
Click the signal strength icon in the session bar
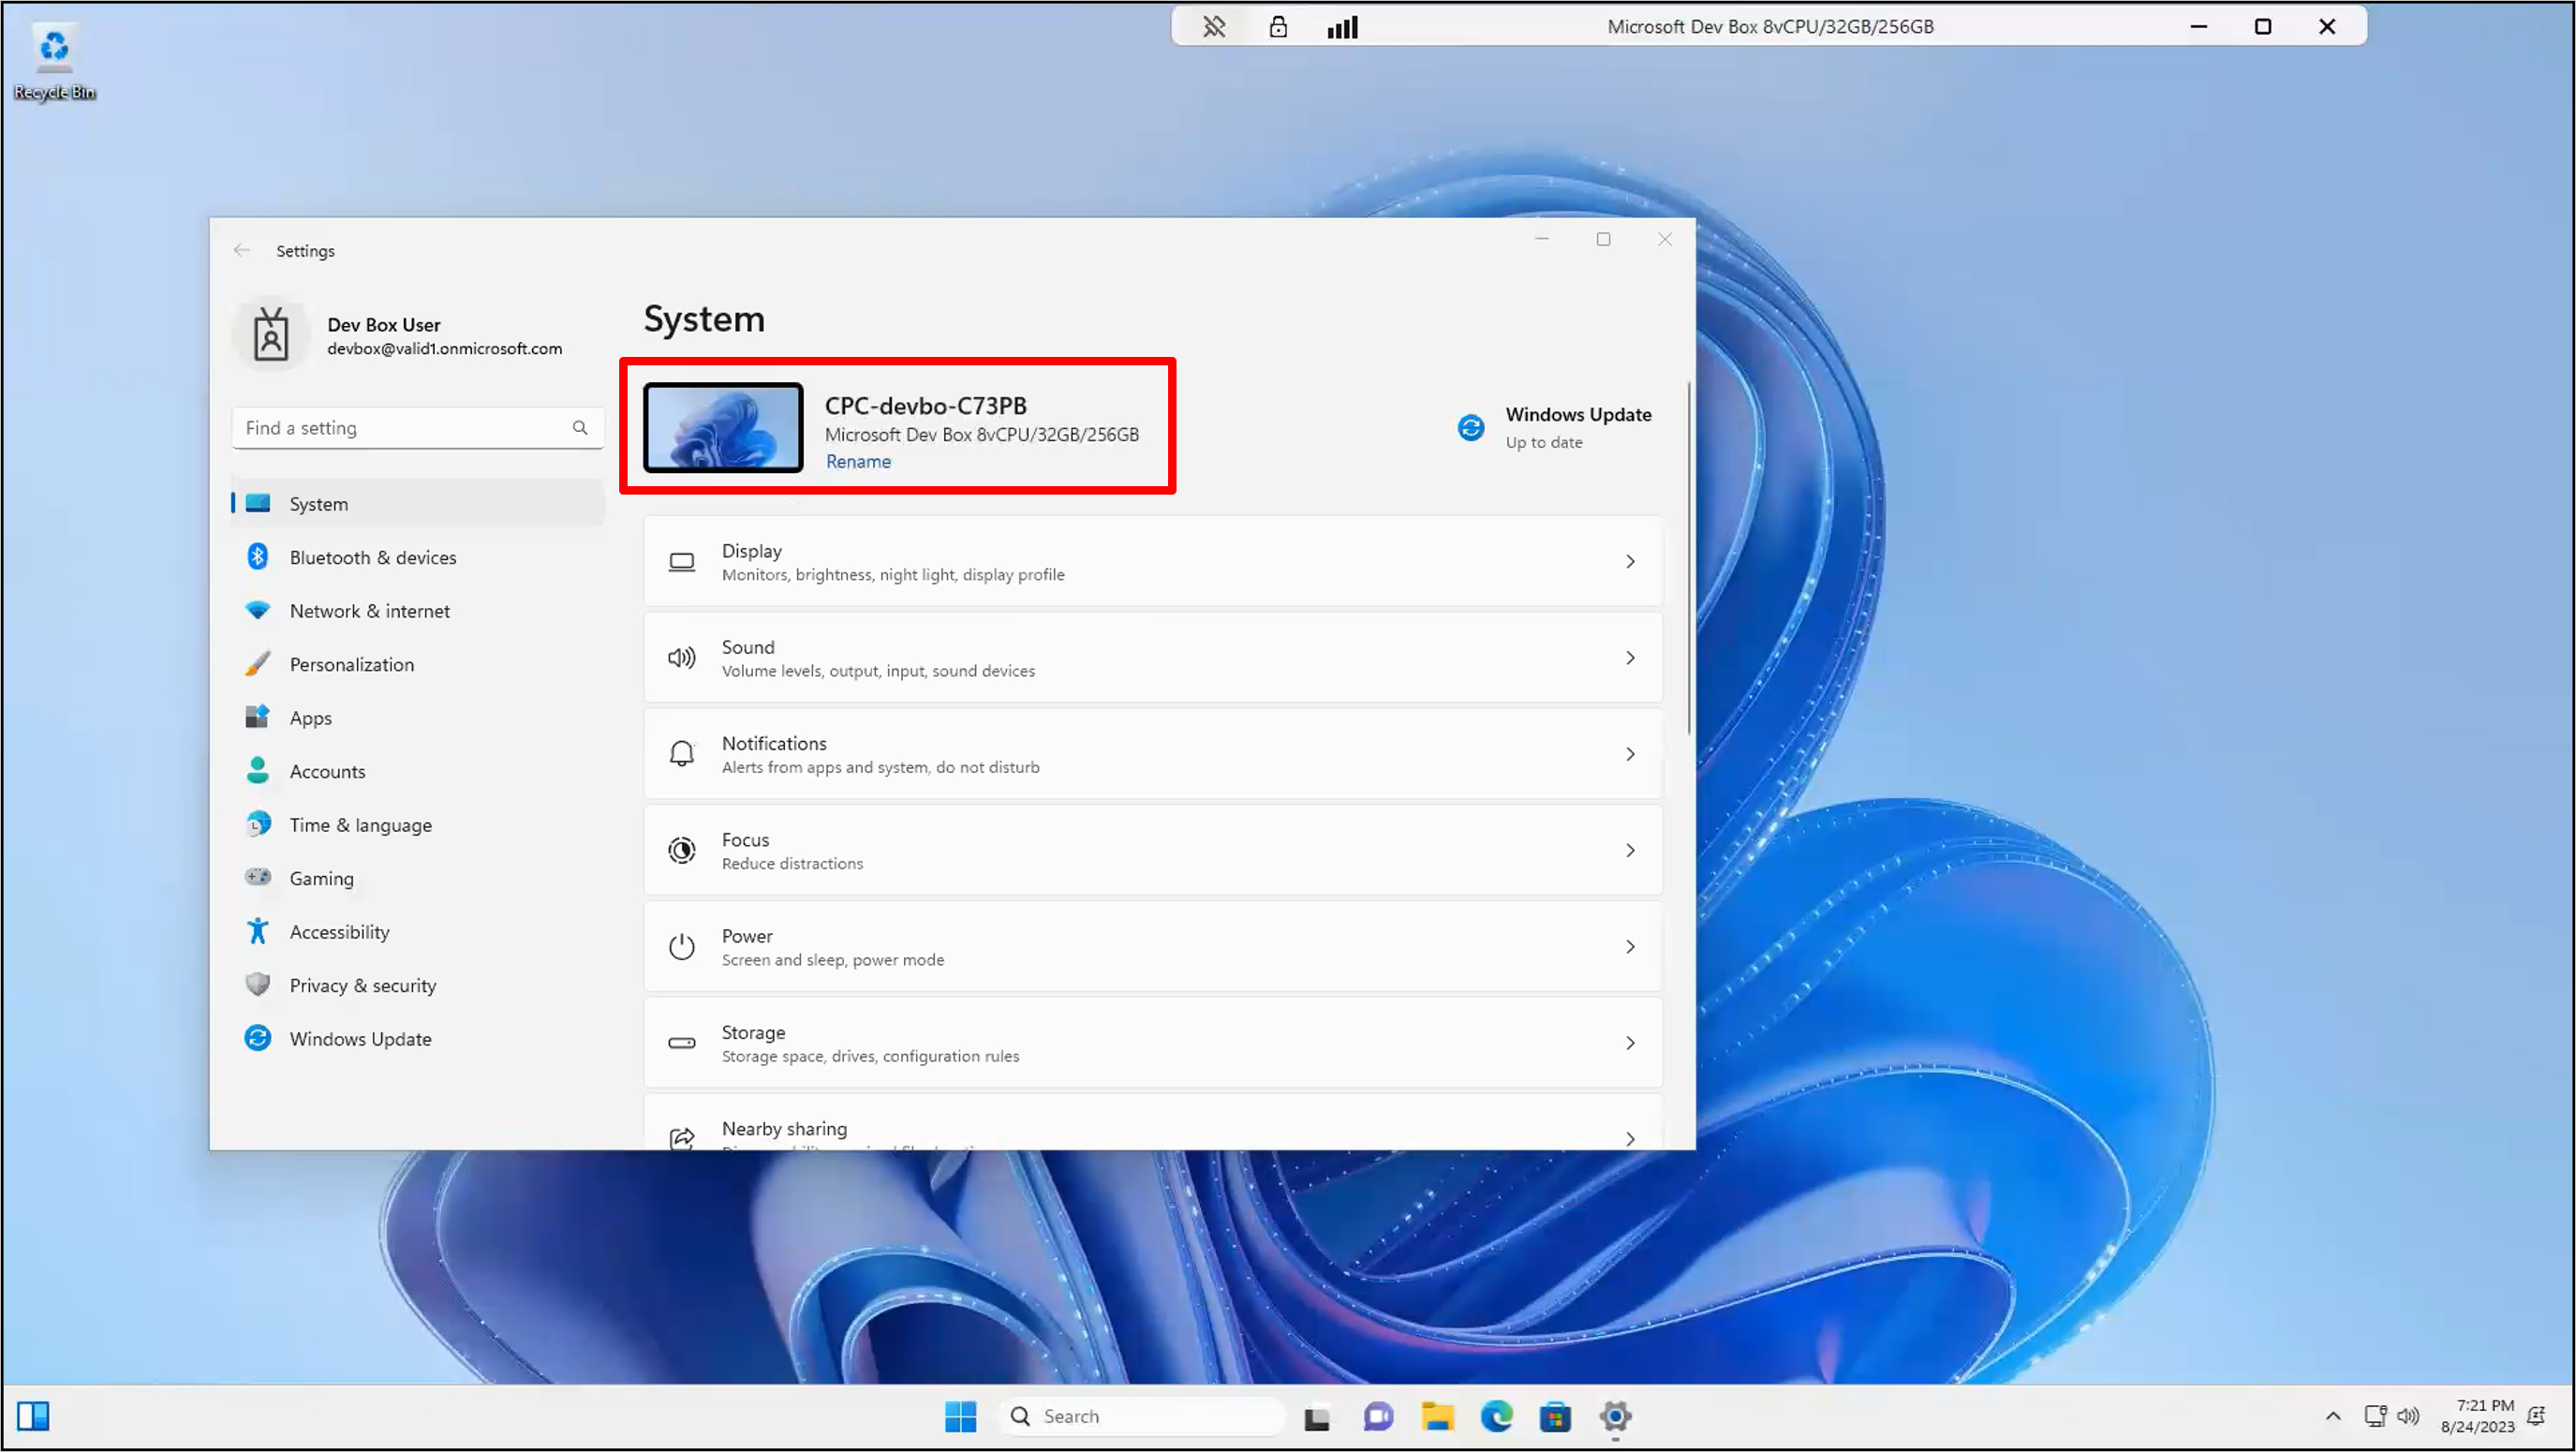pyautogui.click(x=1342, y=27)
